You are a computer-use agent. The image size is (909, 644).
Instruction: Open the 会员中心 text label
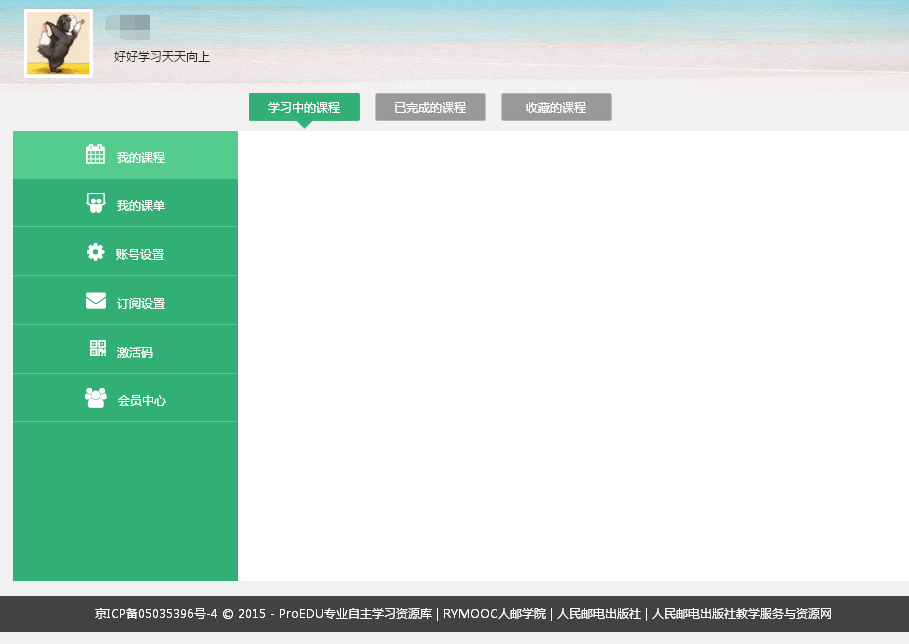(x=141, y=401)
